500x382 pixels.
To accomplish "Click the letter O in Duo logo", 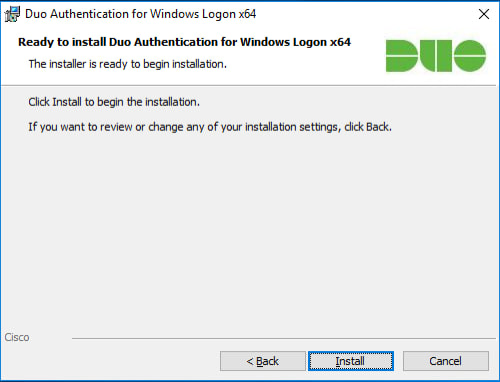I will (470, 56).
